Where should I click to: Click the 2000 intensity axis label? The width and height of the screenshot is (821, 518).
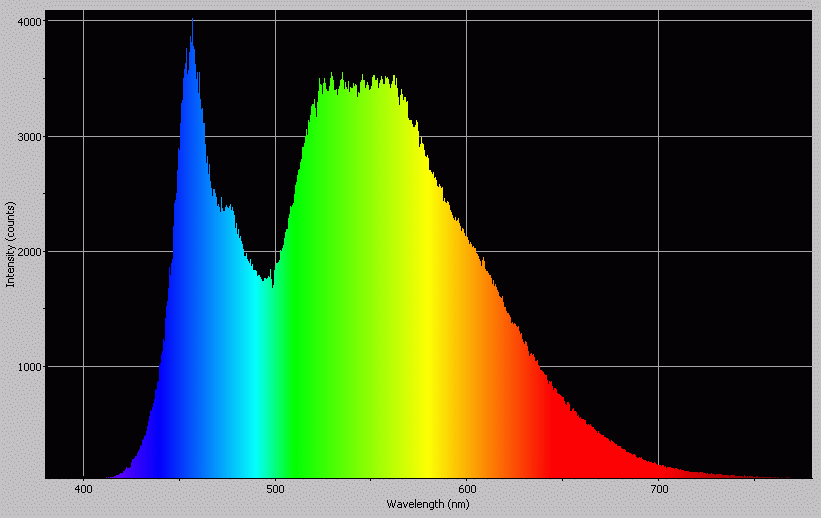pyautogui.click(x=29, y=252)
